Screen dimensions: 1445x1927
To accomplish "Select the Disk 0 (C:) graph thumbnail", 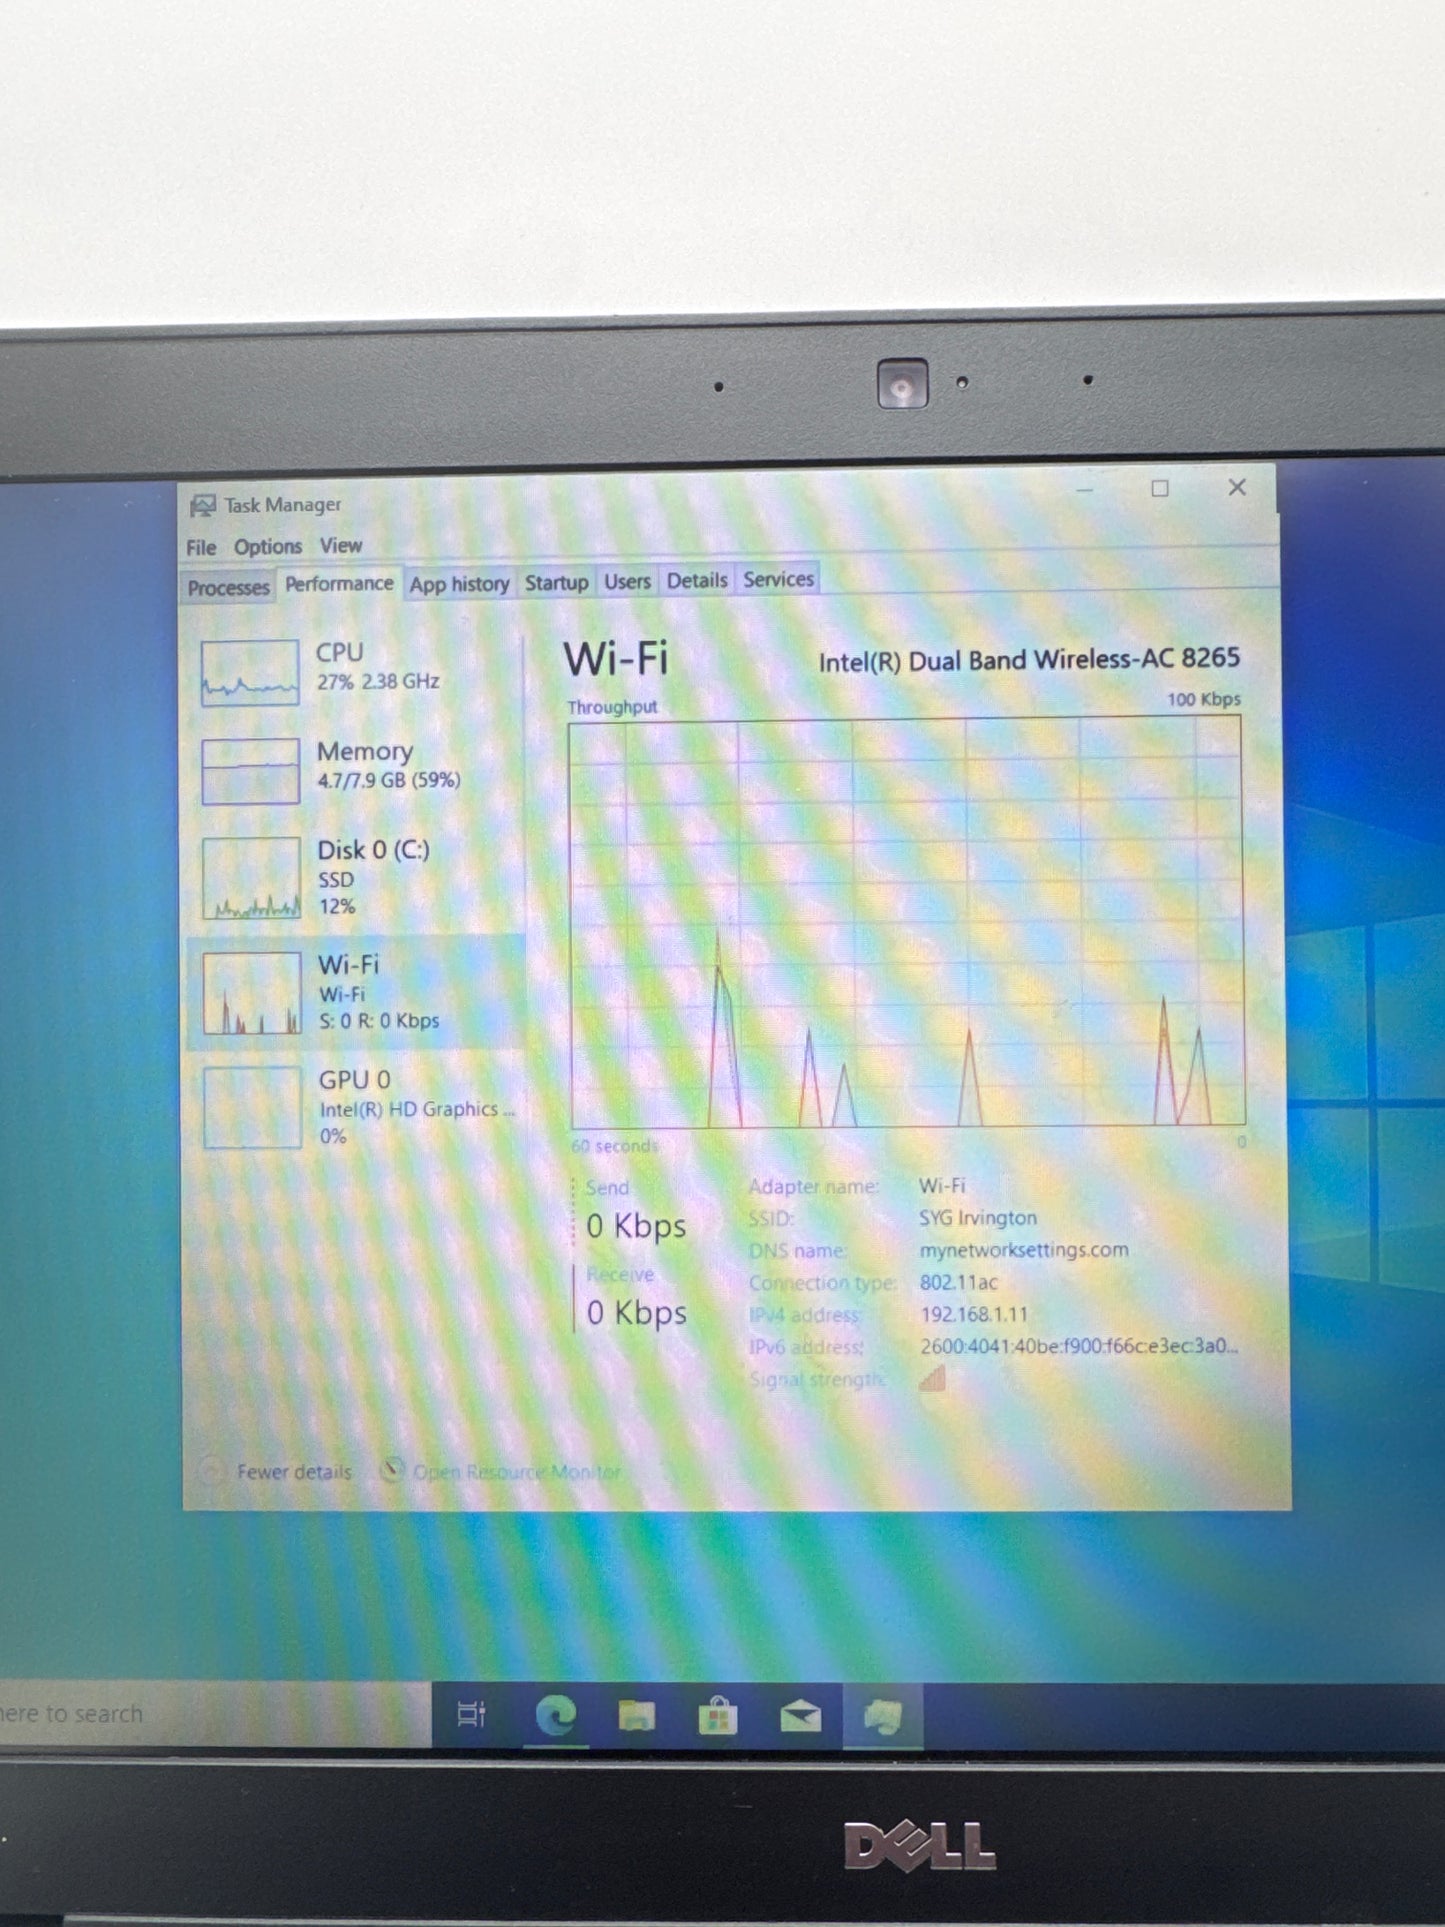I will click(252, 878).
